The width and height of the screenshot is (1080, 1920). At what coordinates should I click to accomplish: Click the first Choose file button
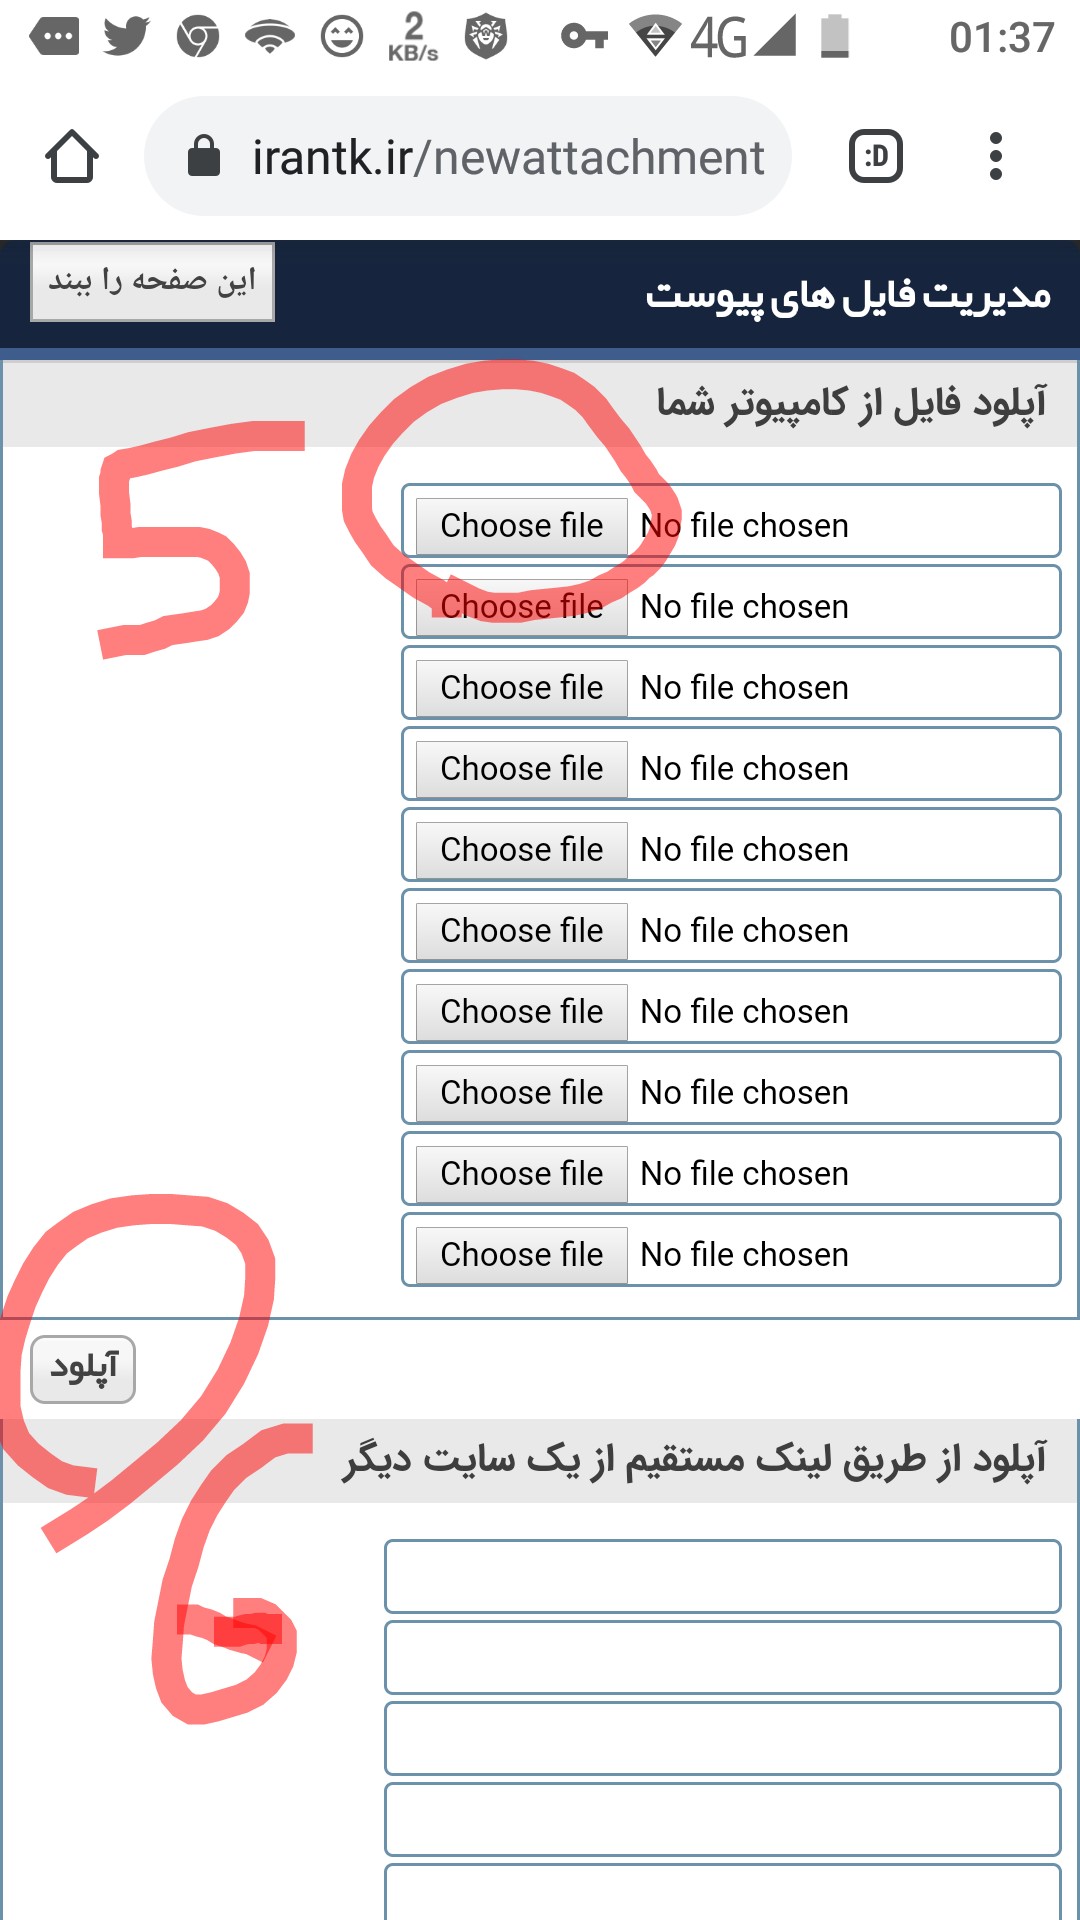(x=521, y=526)
